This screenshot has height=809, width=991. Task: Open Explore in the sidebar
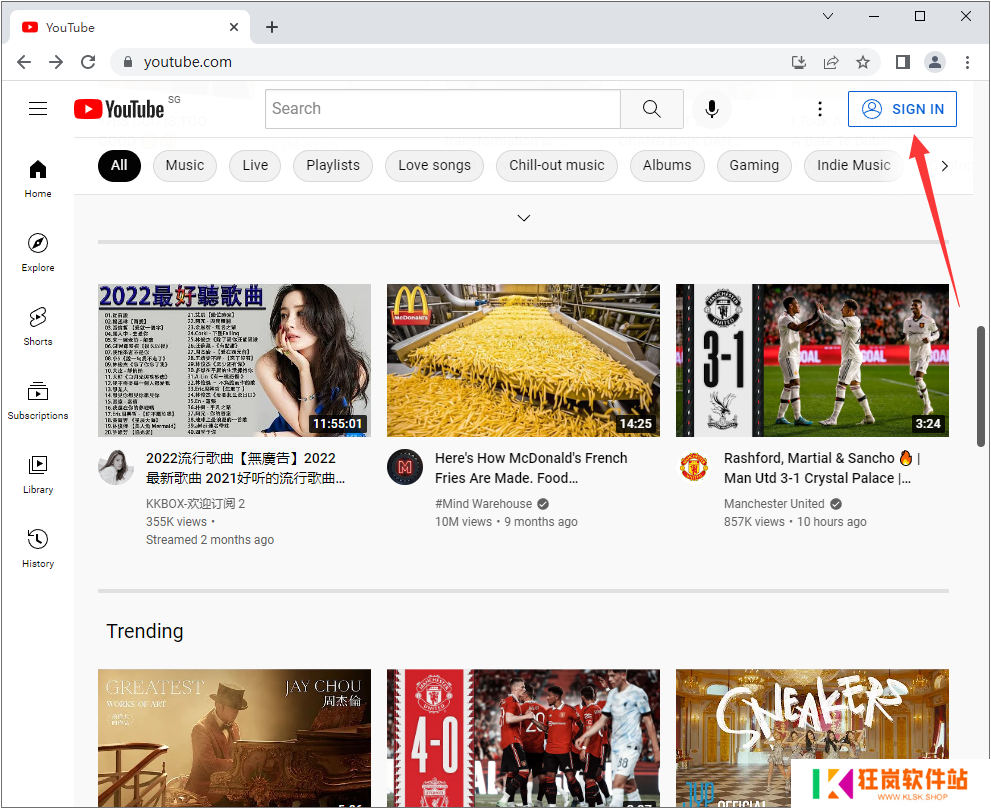(x=38, y=252)
